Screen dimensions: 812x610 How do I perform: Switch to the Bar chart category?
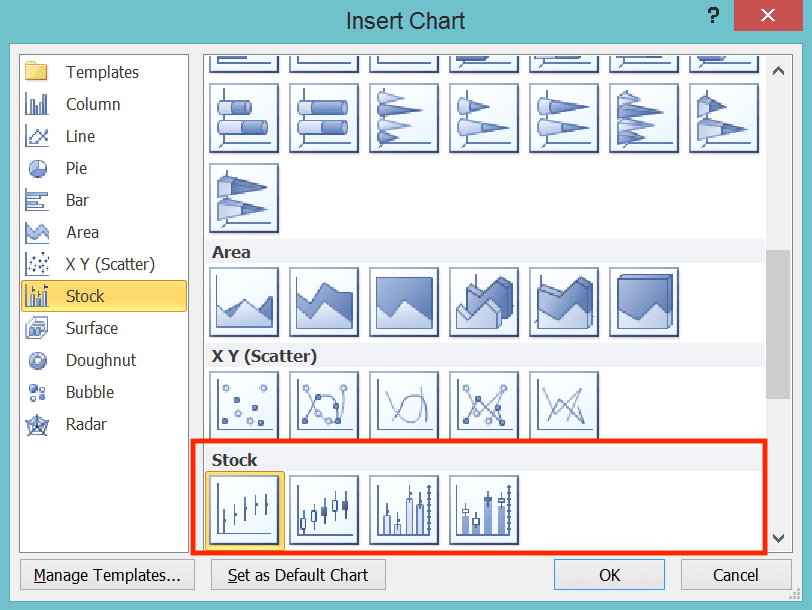coord(104,200)
